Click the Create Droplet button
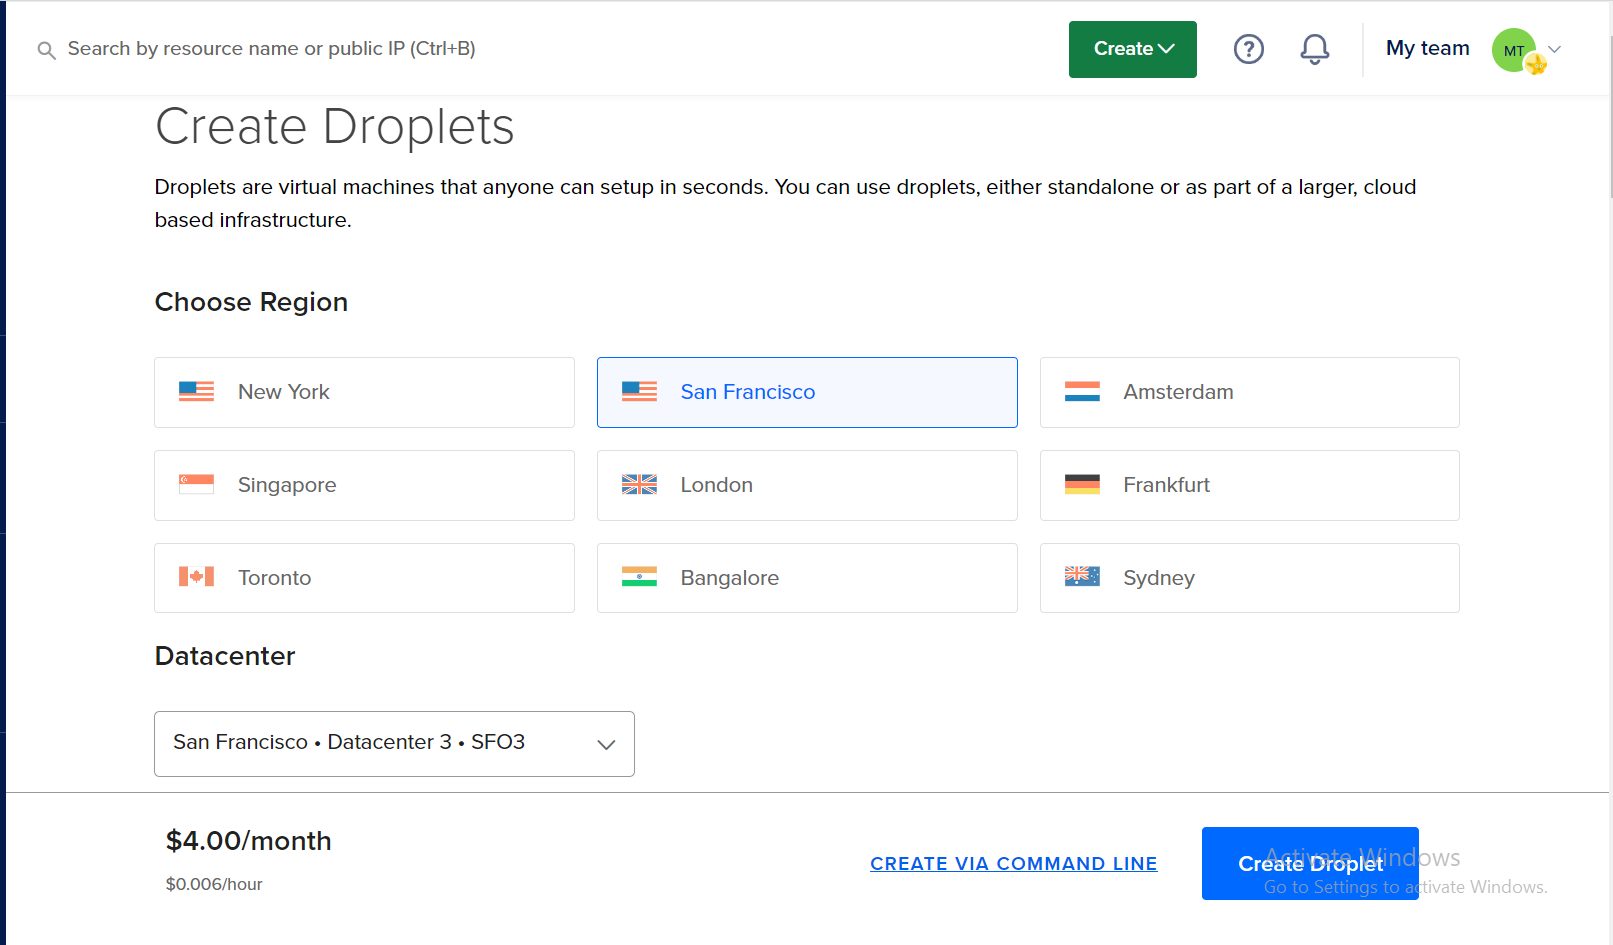 click(x=1309, y=863)
